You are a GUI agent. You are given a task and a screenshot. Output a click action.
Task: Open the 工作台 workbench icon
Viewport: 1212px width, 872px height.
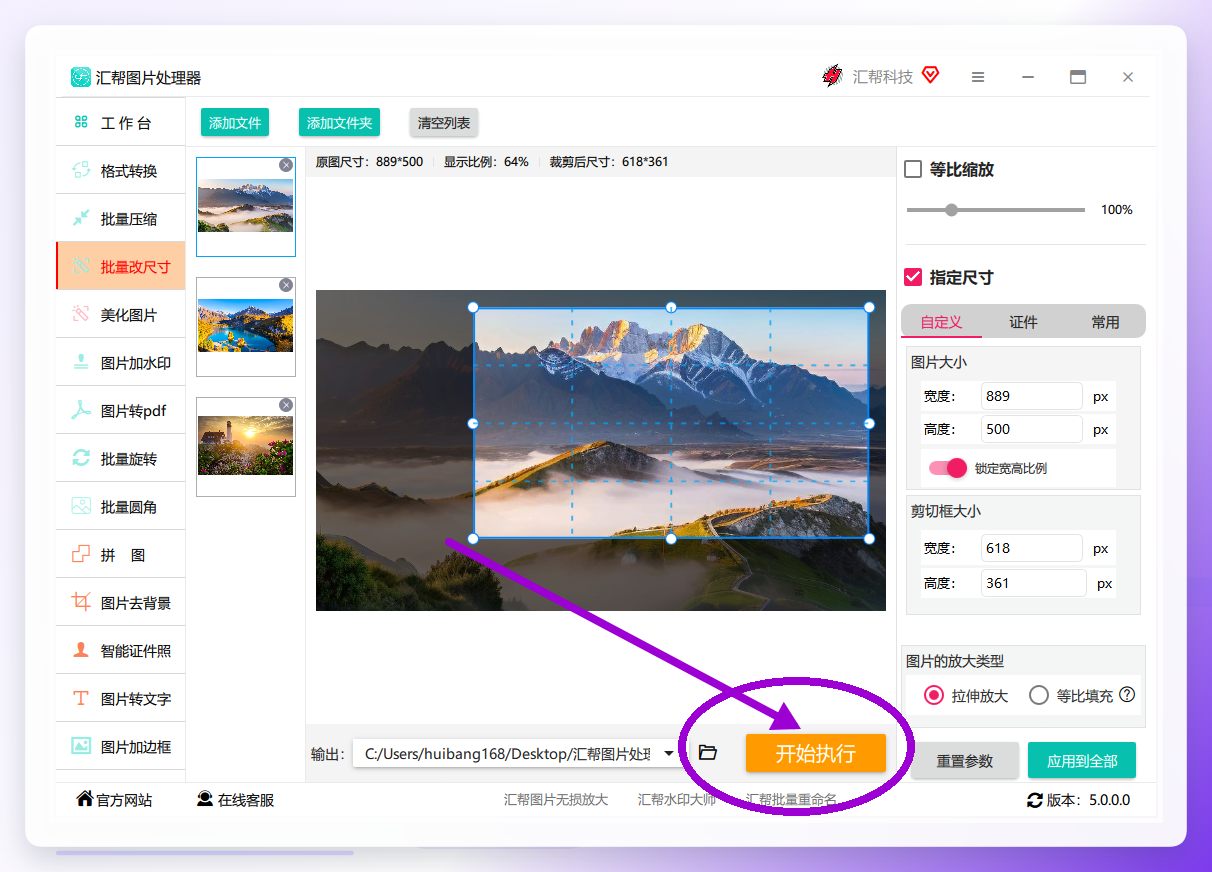click(81, 122)
